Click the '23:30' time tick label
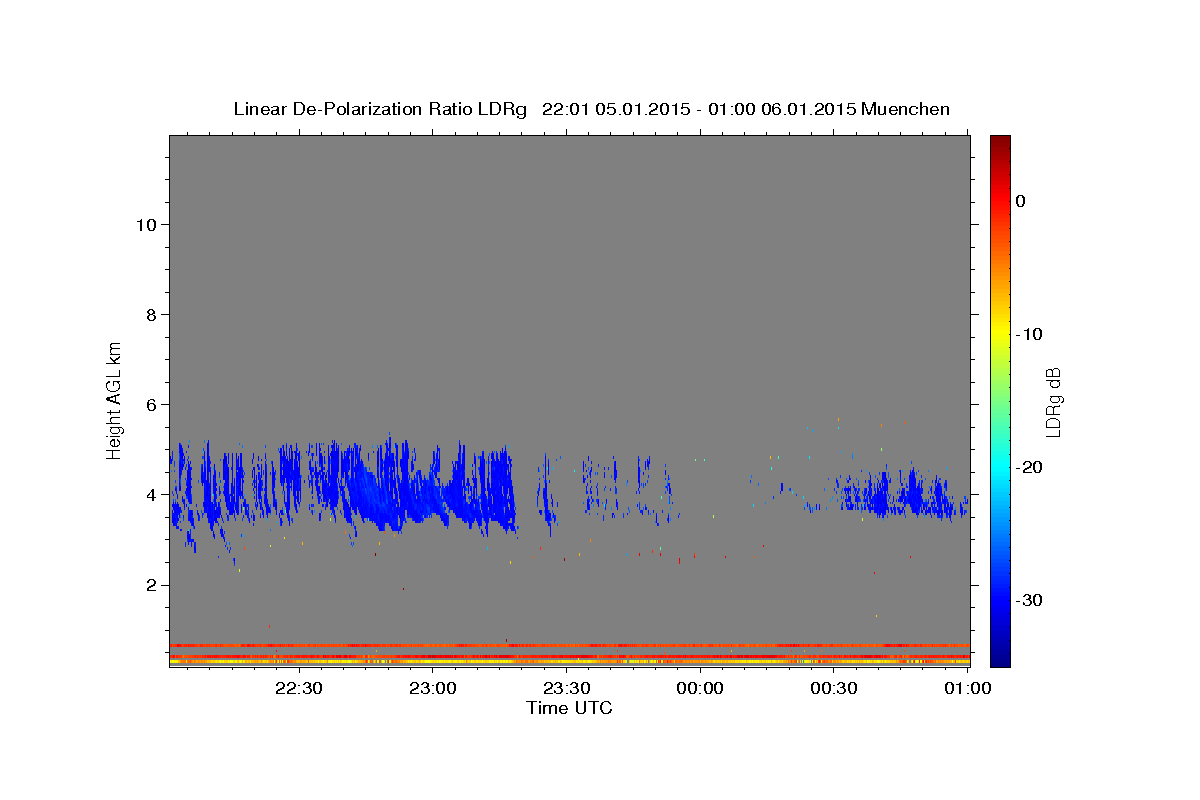Image resolution: width=1200 pixels, height=800 pixels. click(x=566, y=688)
